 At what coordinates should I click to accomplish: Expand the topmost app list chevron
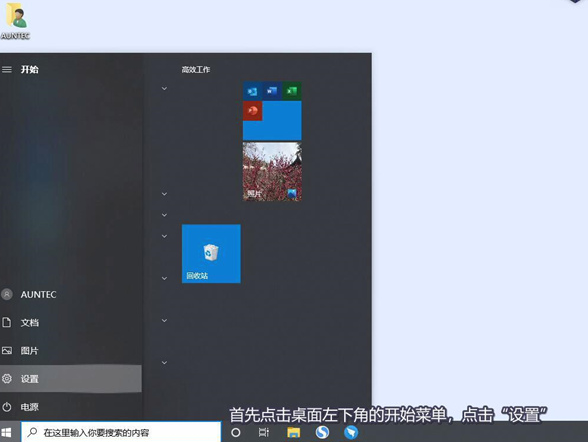pyautogui.click(x=164, y=88)
